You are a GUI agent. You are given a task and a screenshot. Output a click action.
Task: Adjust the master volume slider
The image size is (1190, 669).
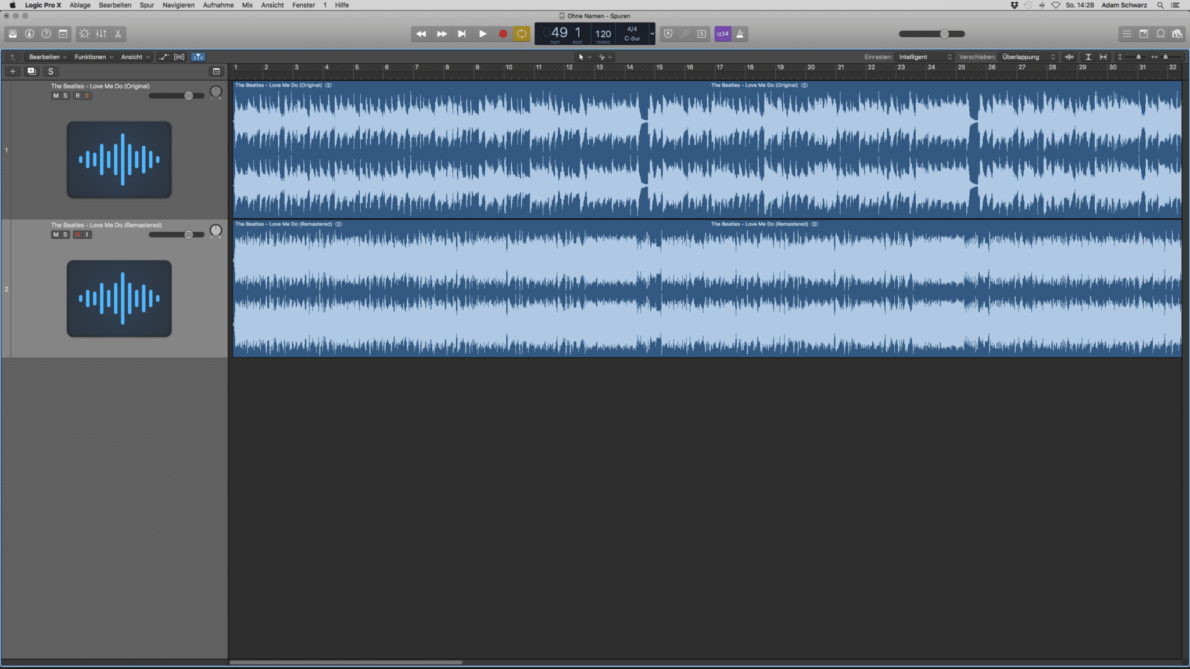[932, 34]
